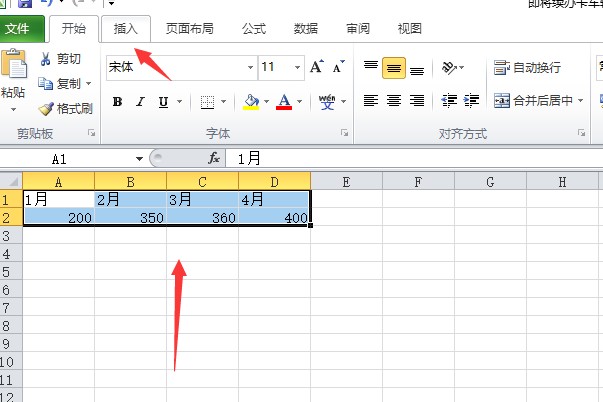Switch to the 视图 tab
The height and width of the screenshot is (402, 603).
point(410,28)
